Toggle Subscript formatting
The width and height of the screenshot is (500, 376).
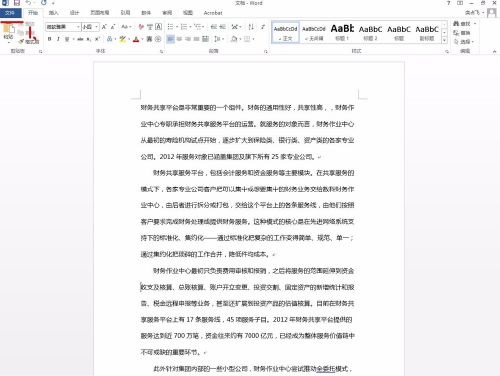tap(89, 39)
